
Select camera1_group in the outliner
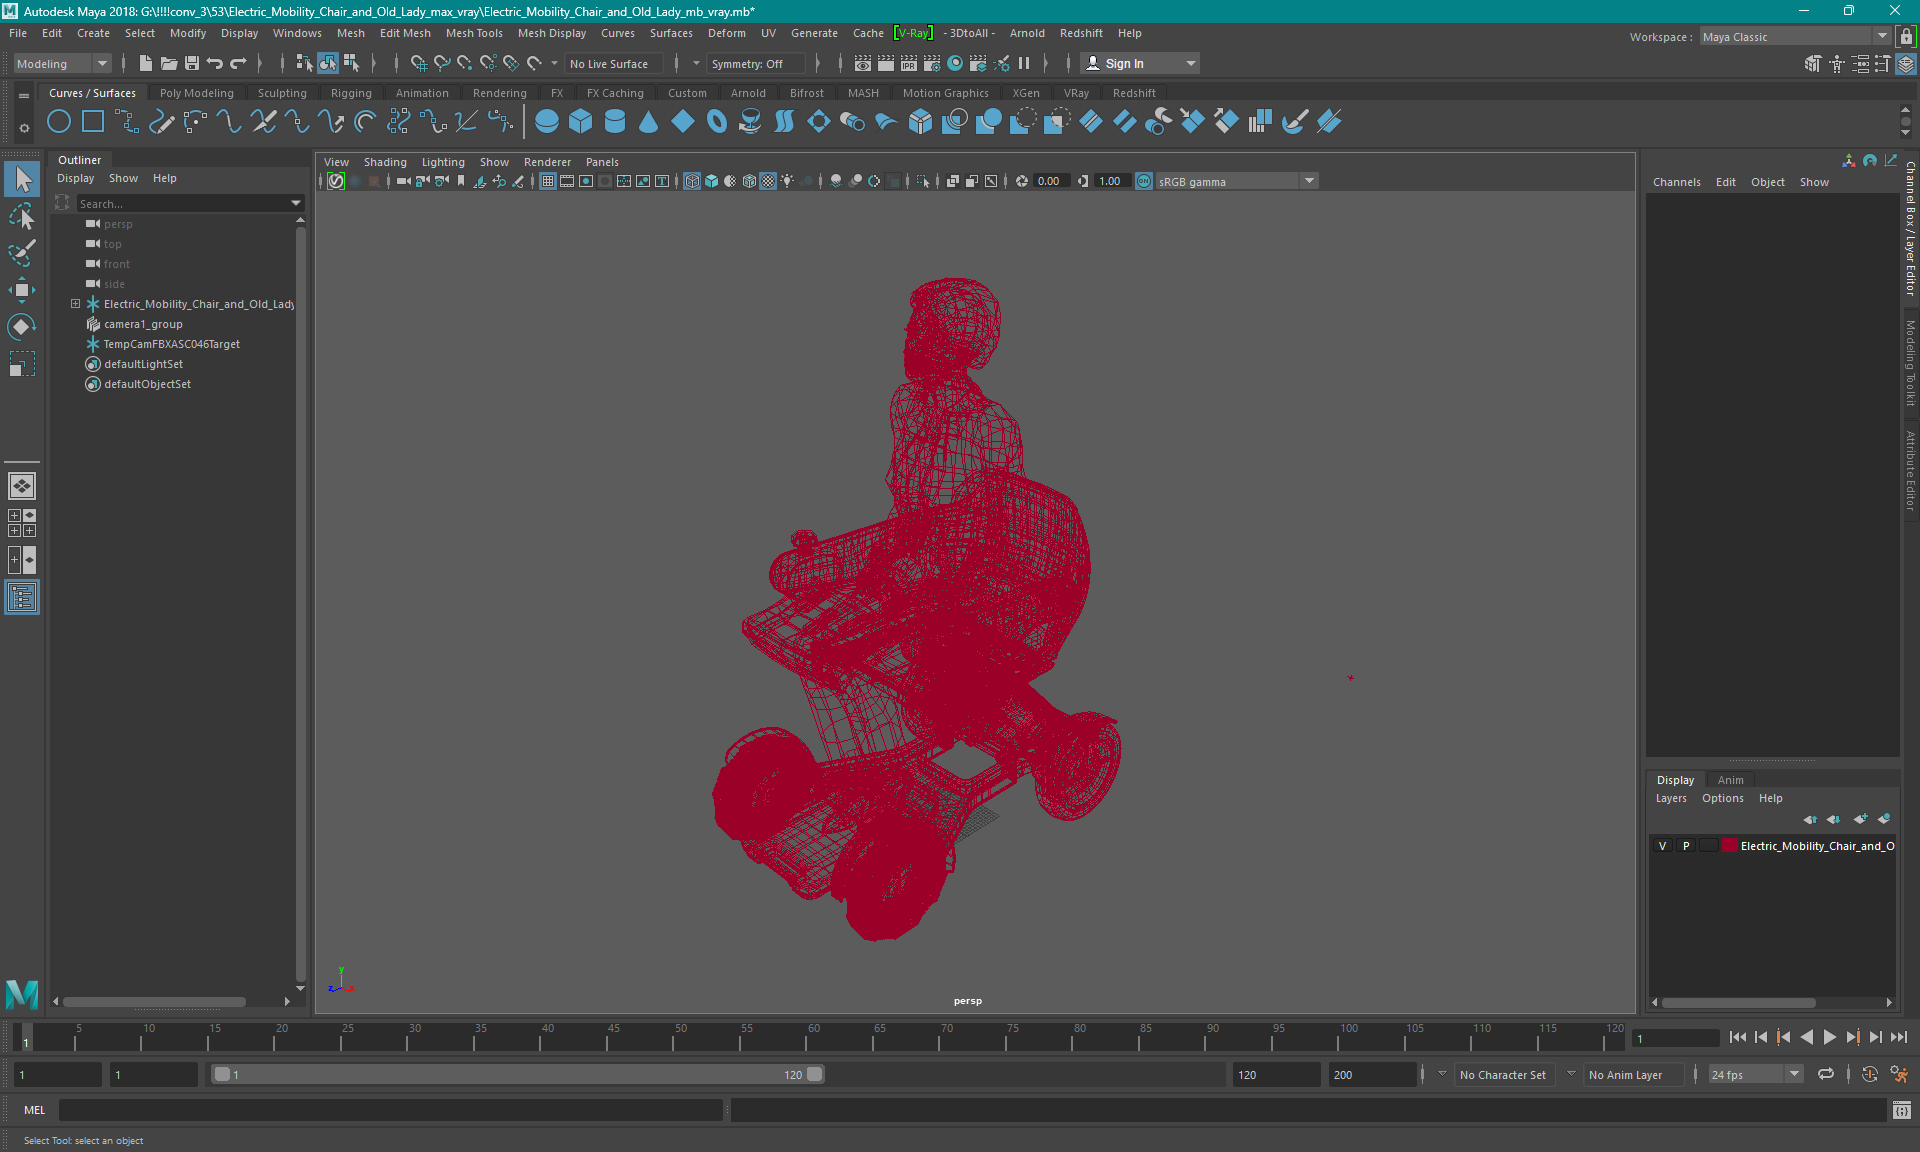click(143, 324)
